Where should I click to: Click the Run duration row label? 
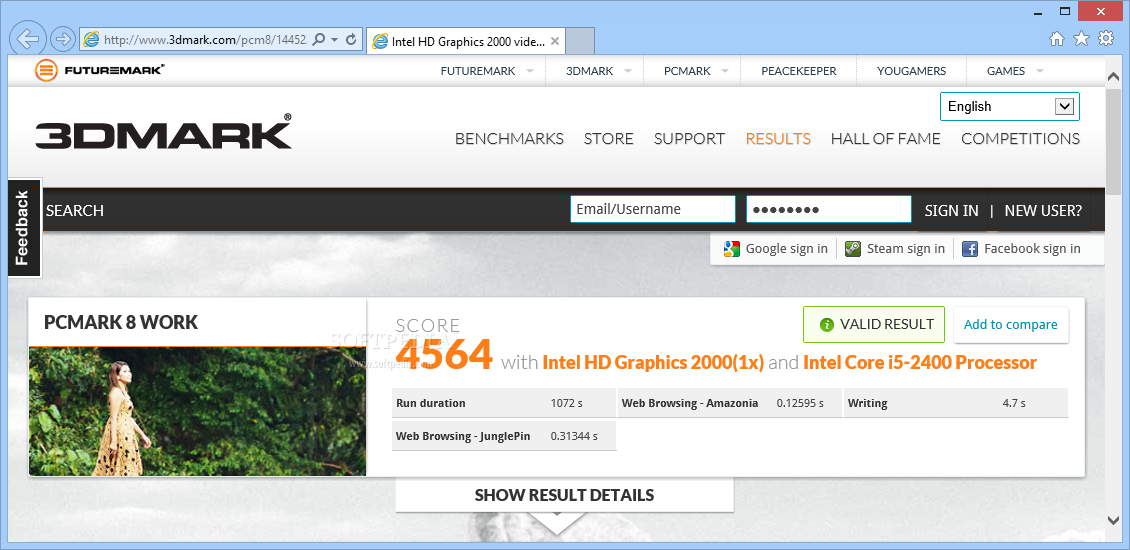click(x=431, y=403)
